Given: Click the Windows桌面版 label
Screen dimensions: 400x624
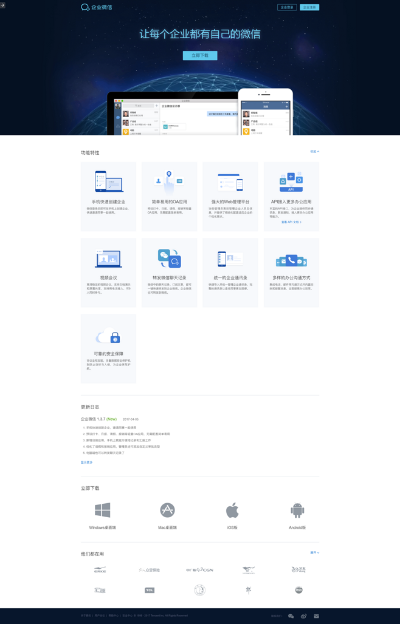Looking at the screenshot, I should [102, 528].
